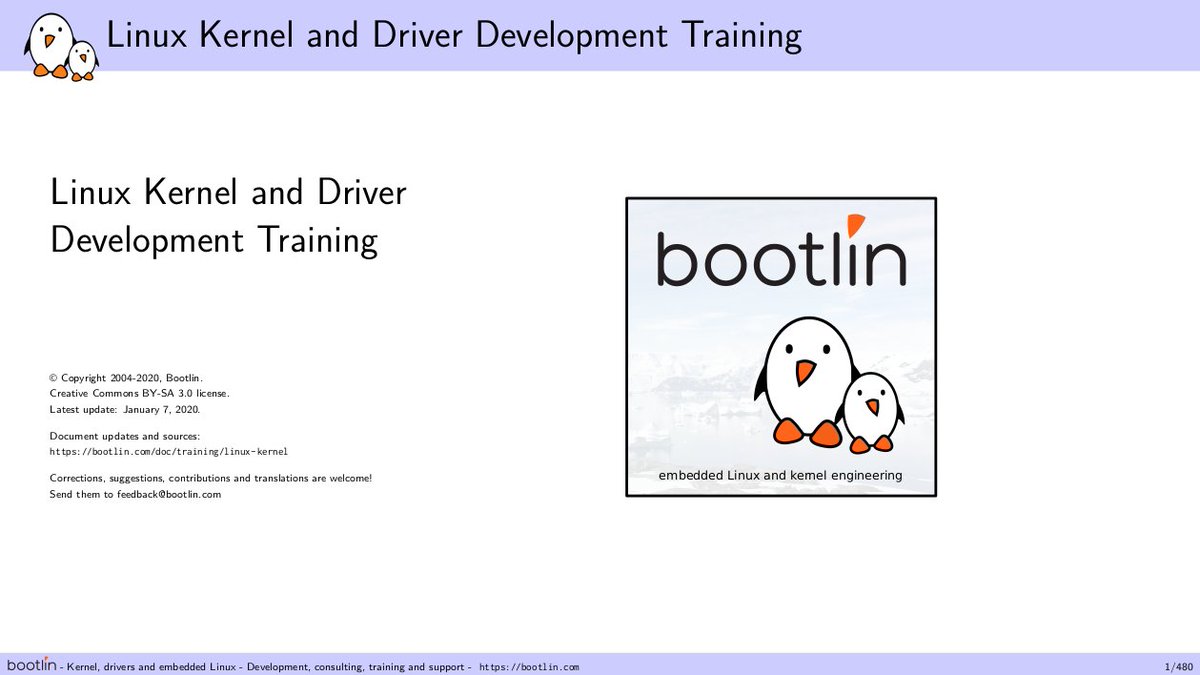This screenshot has height=675, width=1200.
Task: Click the footer tagline about Kernel, drivers
Action: 266,667
